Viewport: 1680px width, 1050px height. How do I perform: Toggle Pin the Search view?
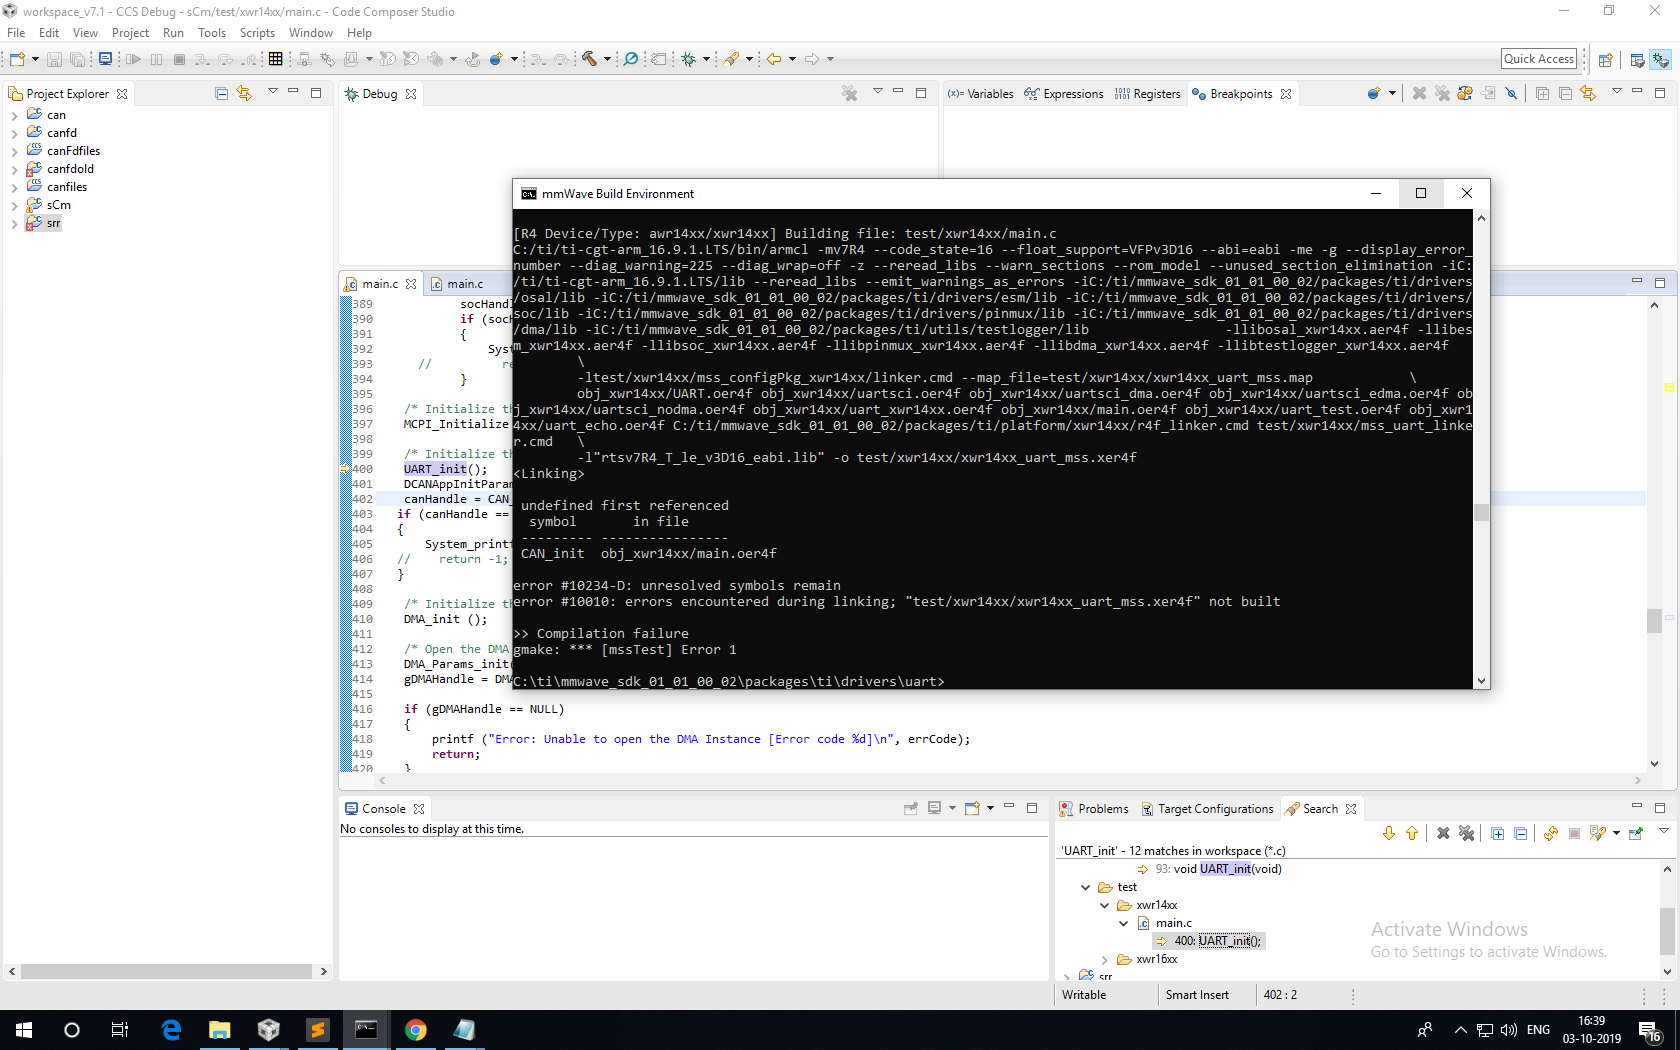1636,833
